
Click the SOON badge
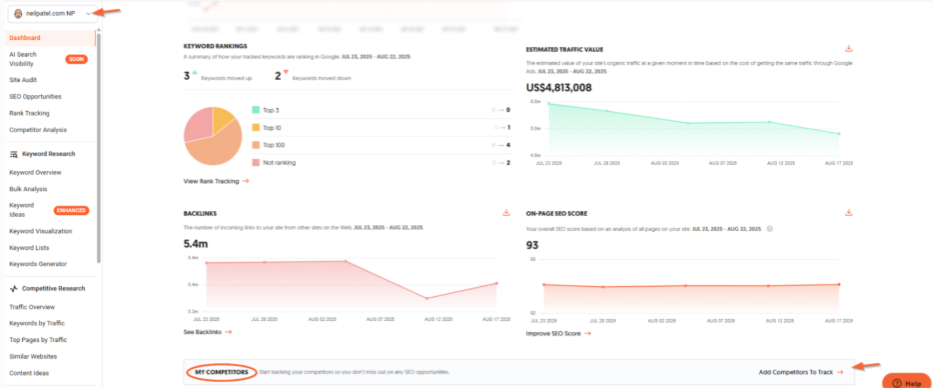(x=76, y=59)
